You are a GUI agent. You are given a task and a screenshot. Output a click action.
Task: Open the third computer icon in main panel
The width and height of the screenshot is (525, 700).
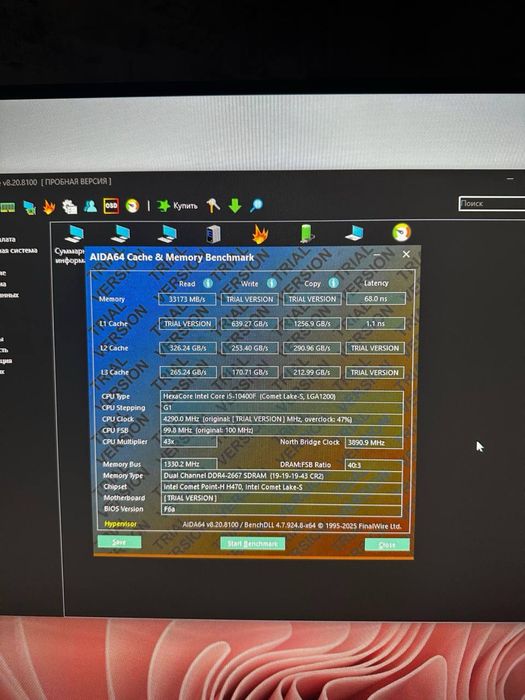[167, 234]
